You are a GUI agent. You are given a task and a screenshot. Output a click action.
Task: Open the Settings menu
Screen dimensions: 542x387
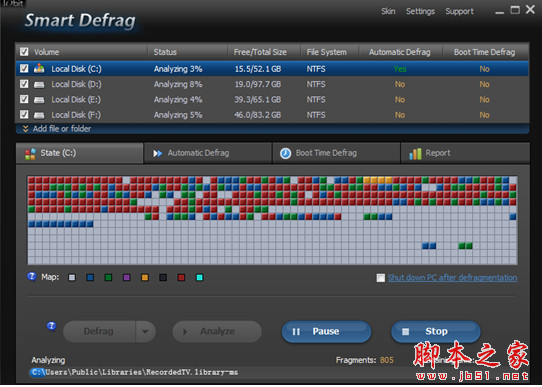pos(420,11)
